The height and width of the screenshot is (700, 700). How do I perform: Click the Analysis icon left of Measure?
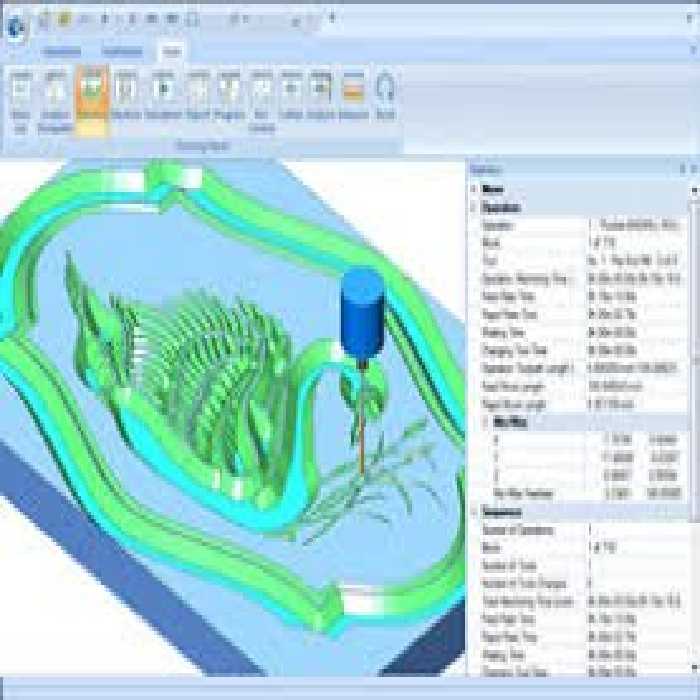(x=320, y=92)
